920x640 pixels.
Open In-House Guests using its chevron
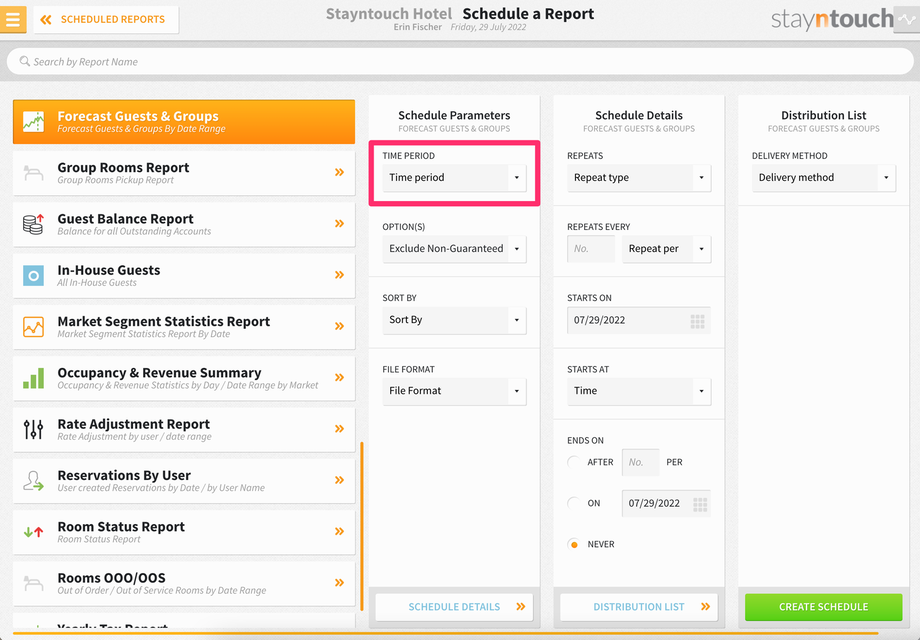[339, 275]
